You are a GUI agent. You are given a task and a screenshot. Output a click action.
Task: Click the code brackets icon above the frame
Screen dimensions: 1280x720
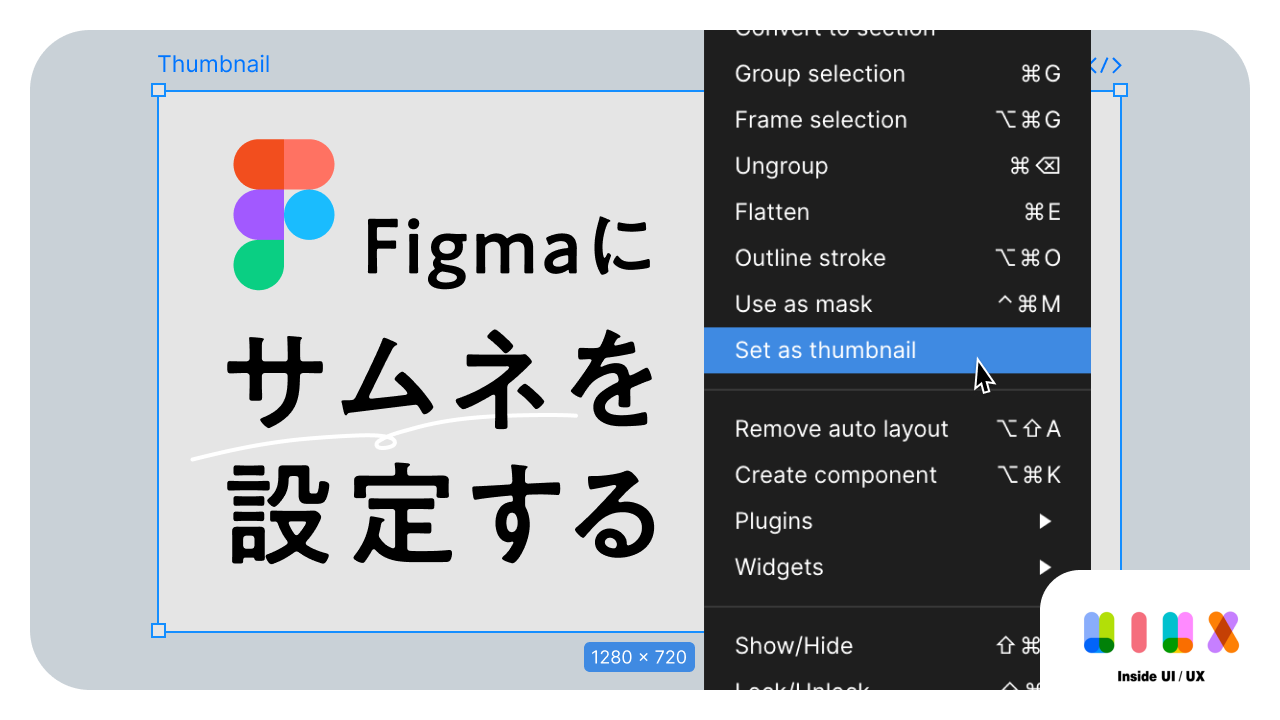1106,66
